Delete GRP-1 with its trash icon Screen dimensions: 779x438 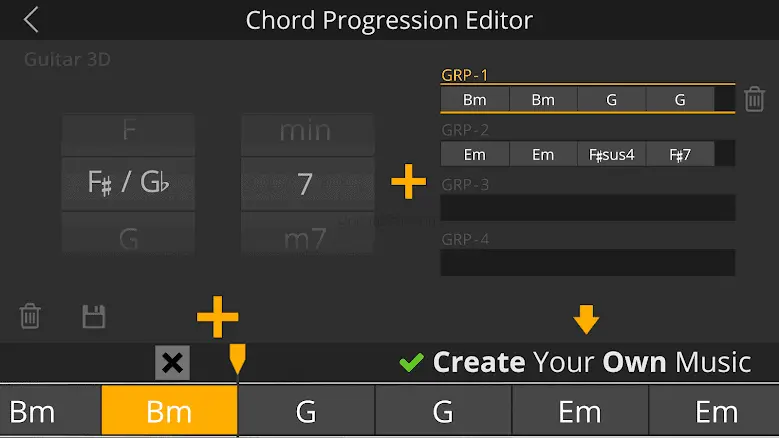coord(755,99)
